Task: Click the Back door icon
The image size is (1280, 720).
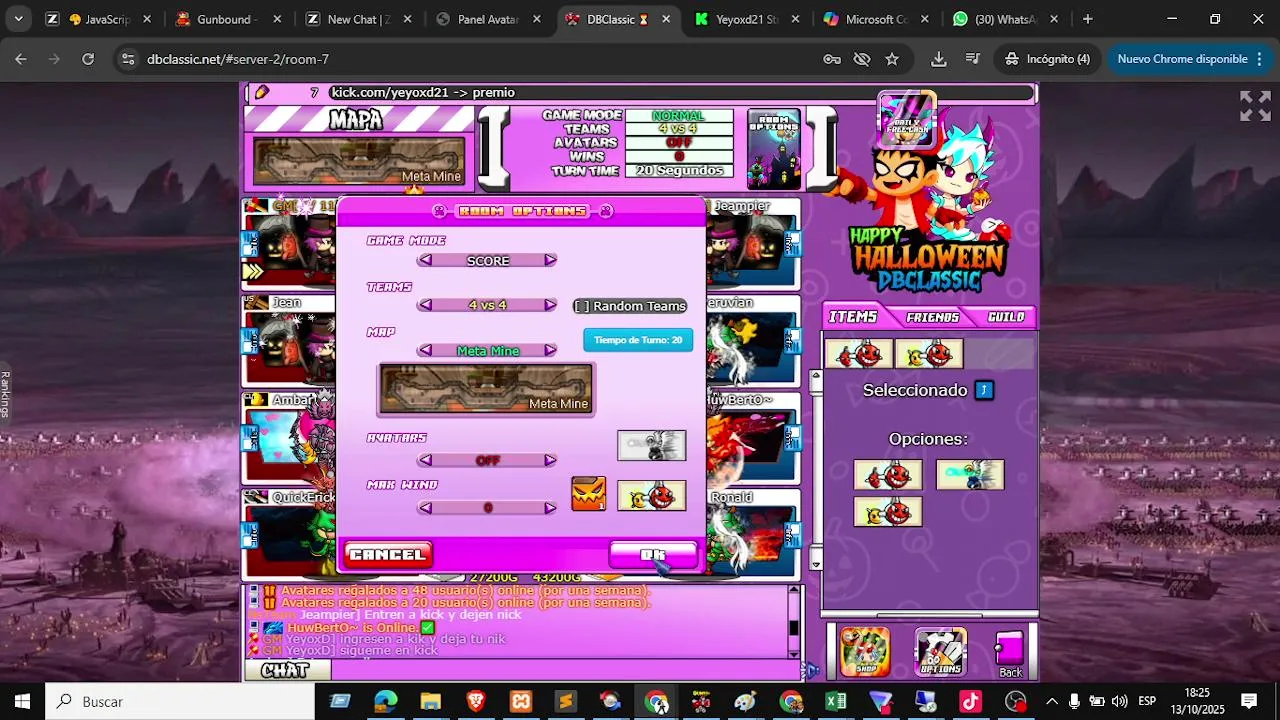Action: tap(1010, 653)
